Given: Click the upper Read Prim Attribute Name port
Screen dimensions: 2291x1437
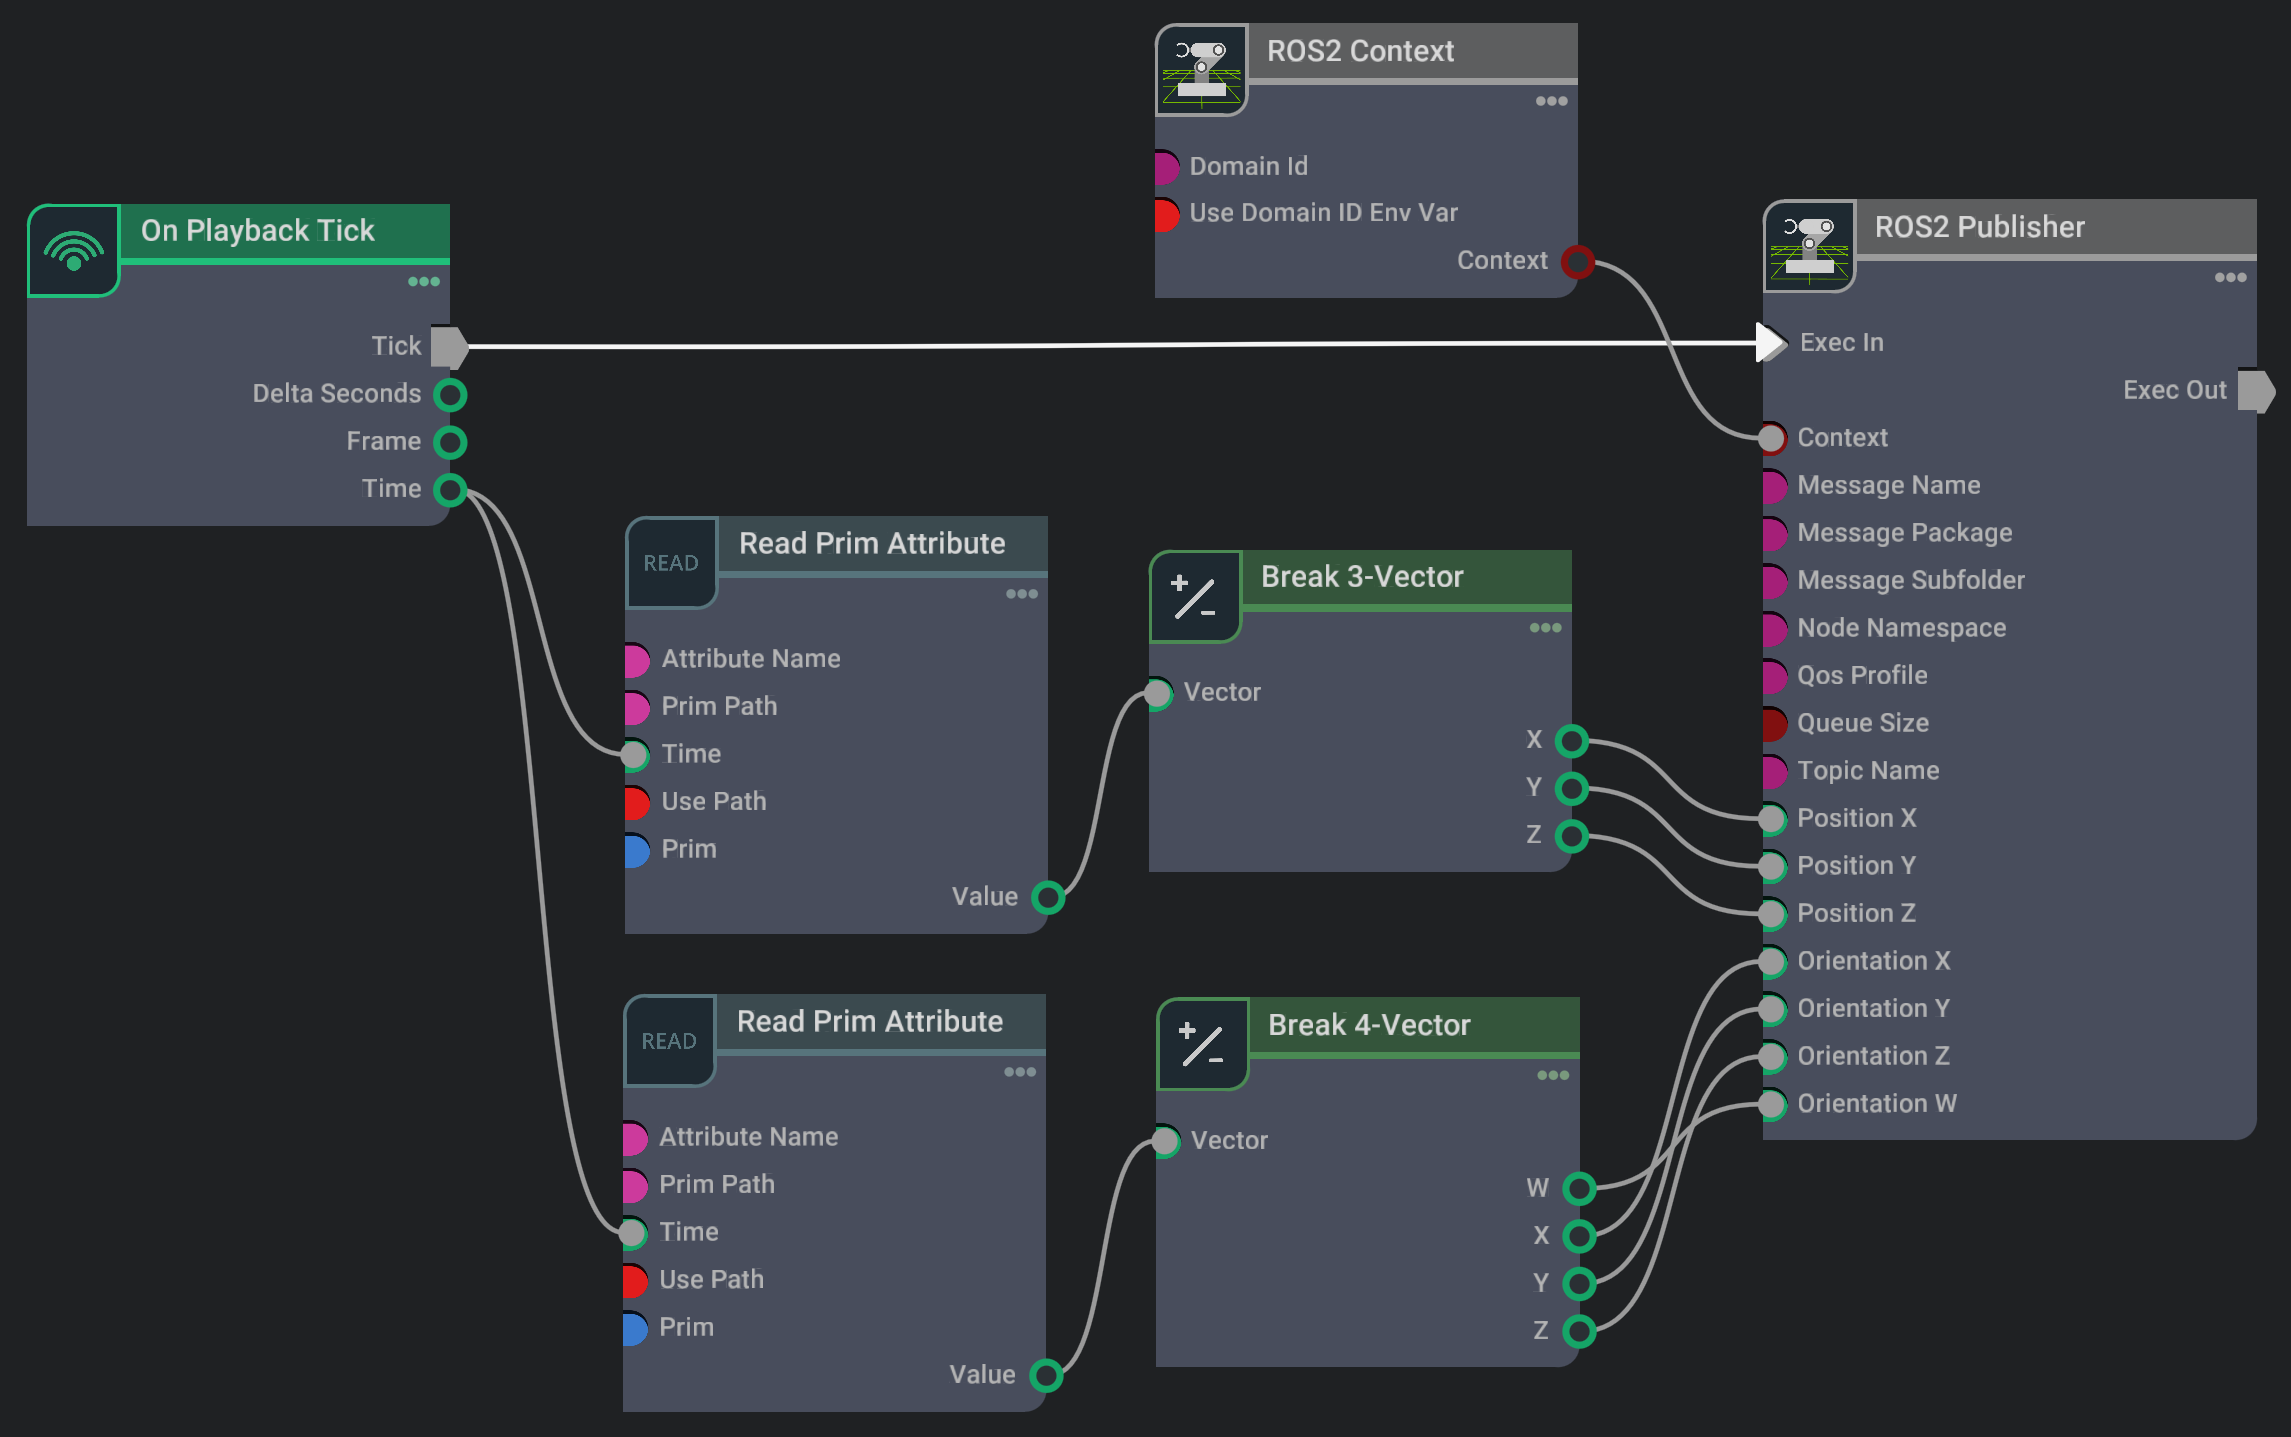Looking at the screenshot, I should point(637,660).
